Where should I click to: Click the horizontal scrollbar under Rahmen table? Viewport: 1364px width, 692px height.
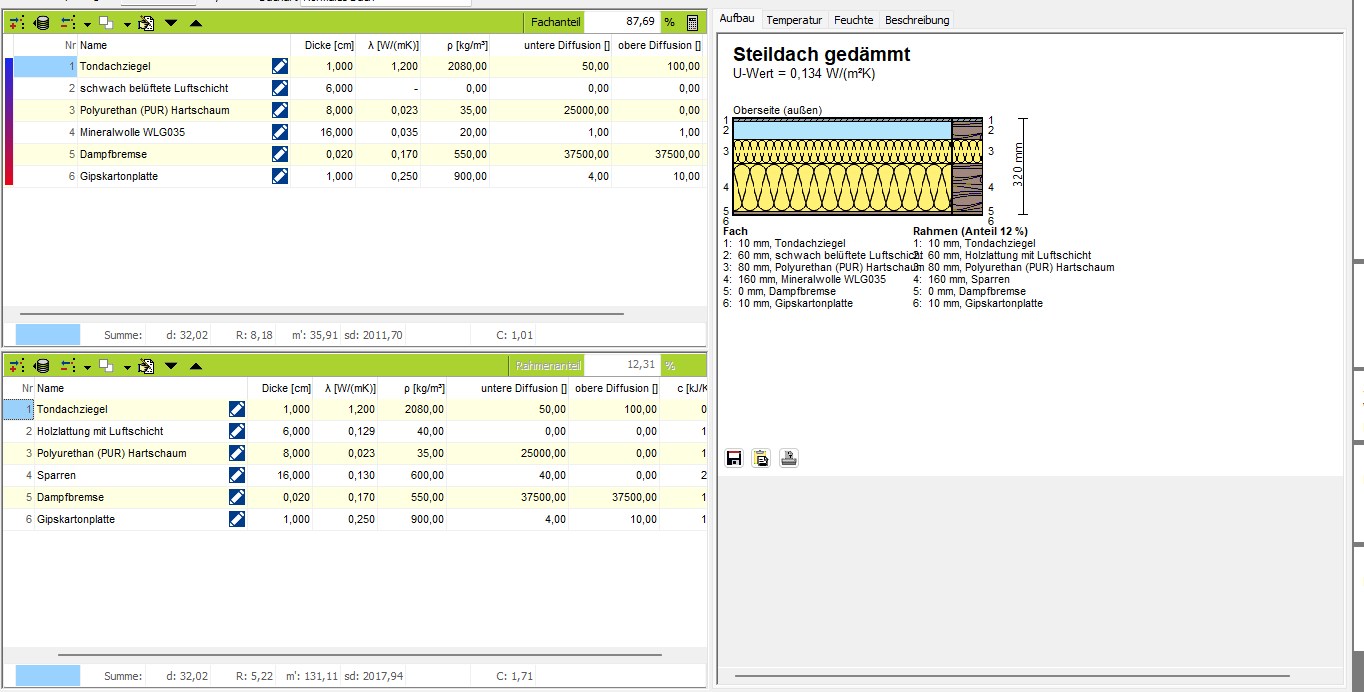360,655
